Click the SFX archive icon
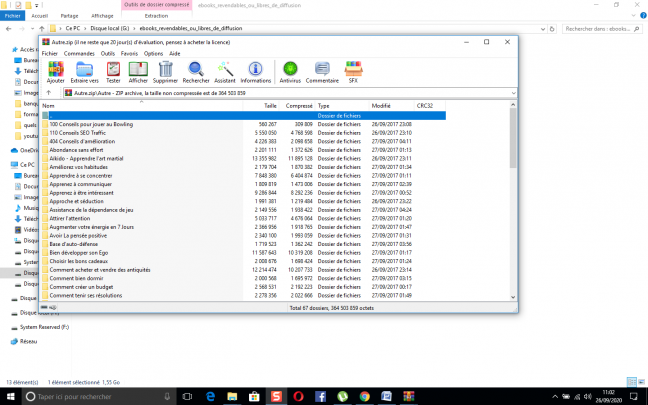 click(352, 72)
